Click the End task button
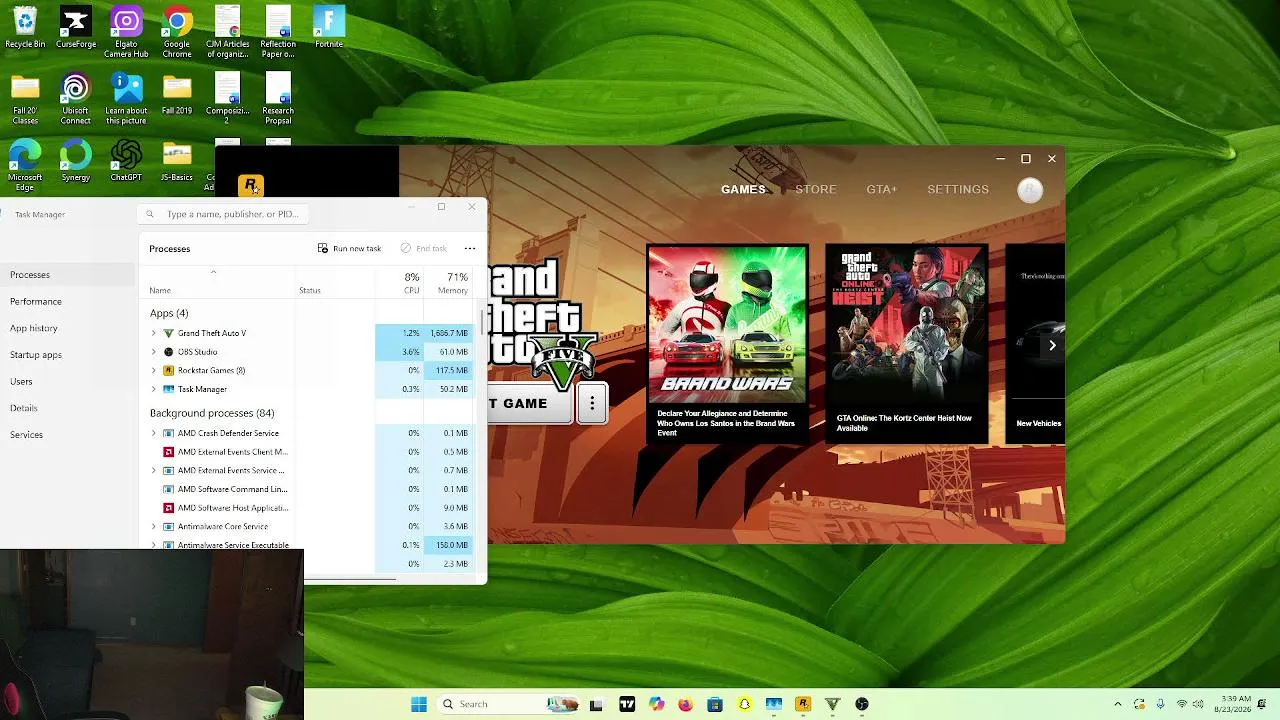1280x720 pixels. [423, 248]
